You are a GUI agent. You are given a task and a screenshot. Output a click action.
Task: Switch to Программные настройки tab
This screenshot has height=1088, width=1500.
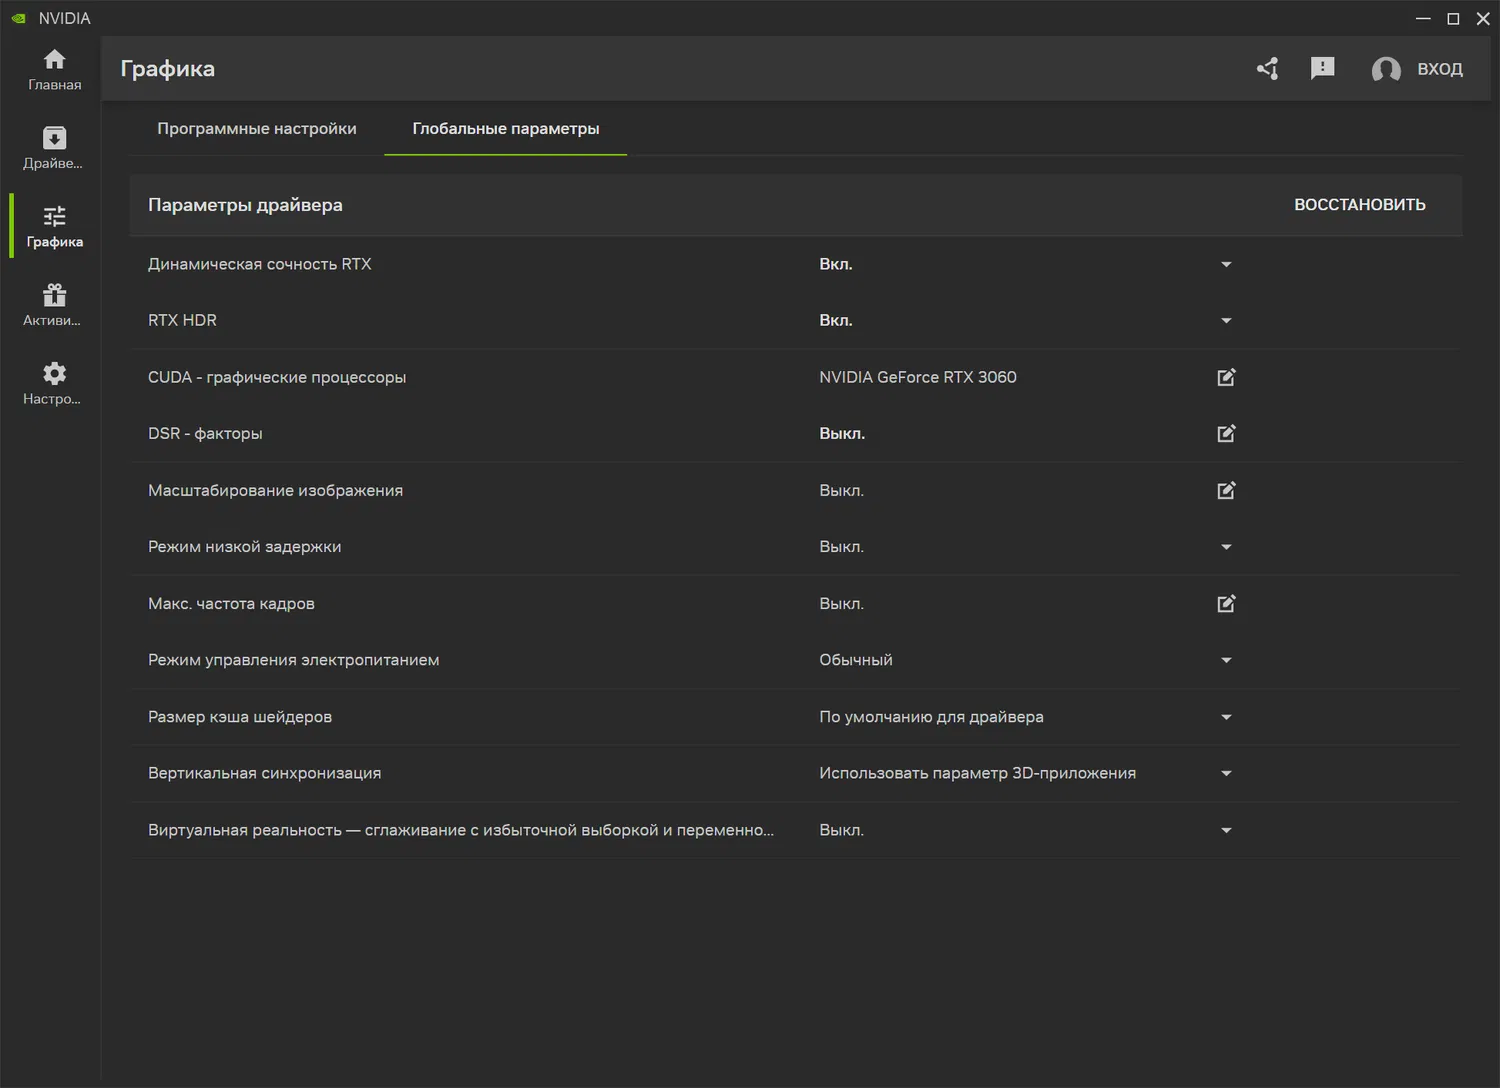[256, 129]
